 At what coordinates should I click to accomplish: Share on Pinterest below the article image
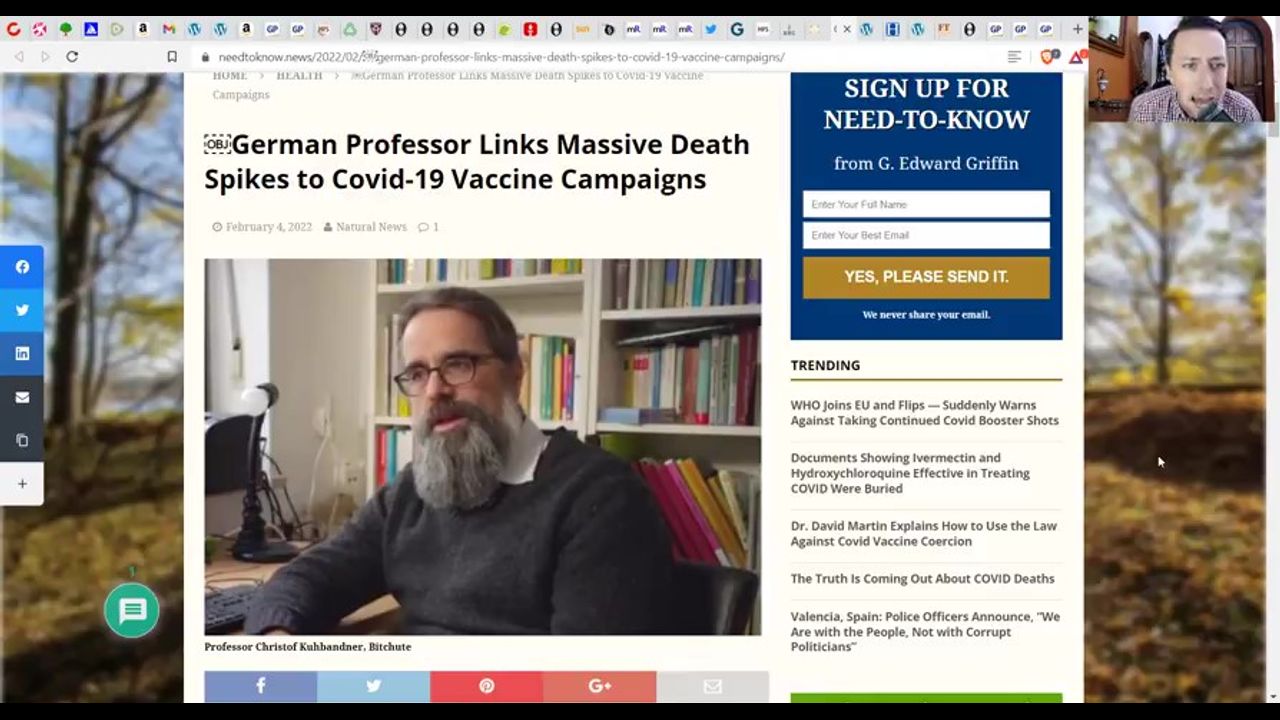[486, 686]
